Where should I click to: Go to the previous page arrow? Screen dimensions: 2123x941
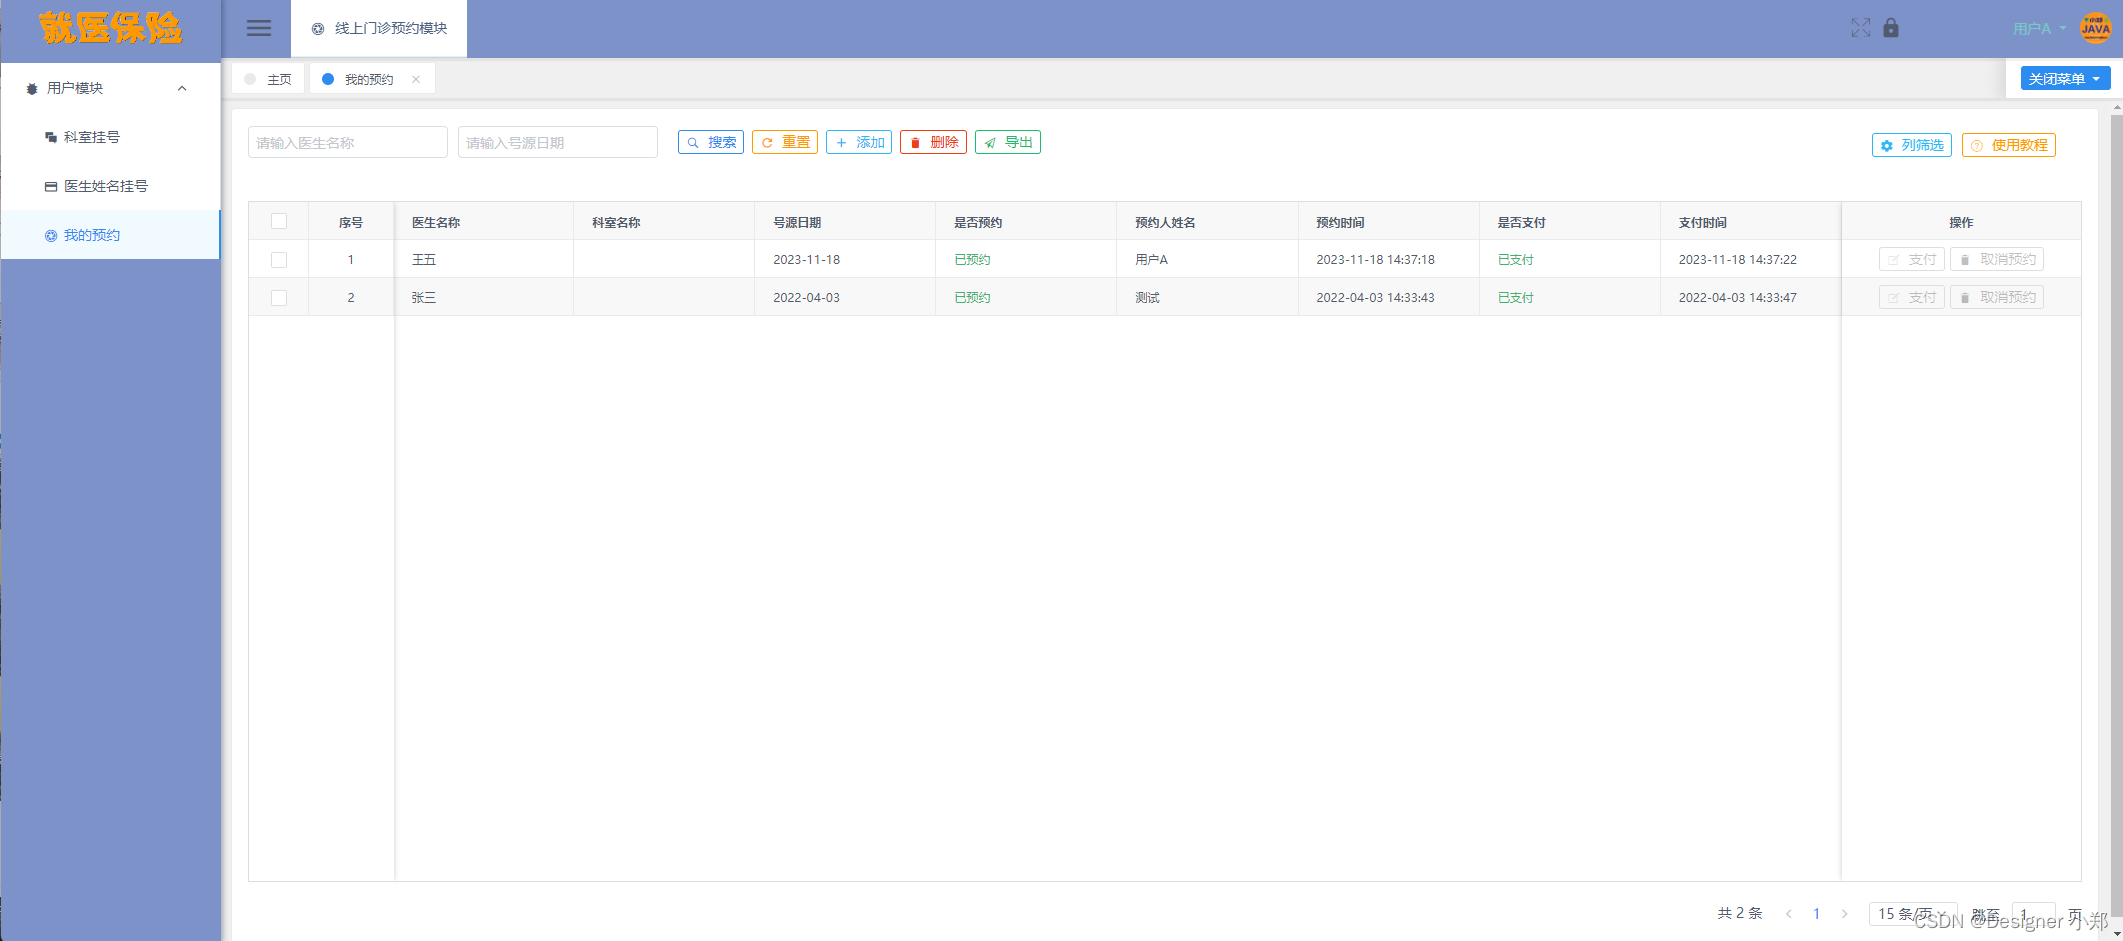(1788, 913)
